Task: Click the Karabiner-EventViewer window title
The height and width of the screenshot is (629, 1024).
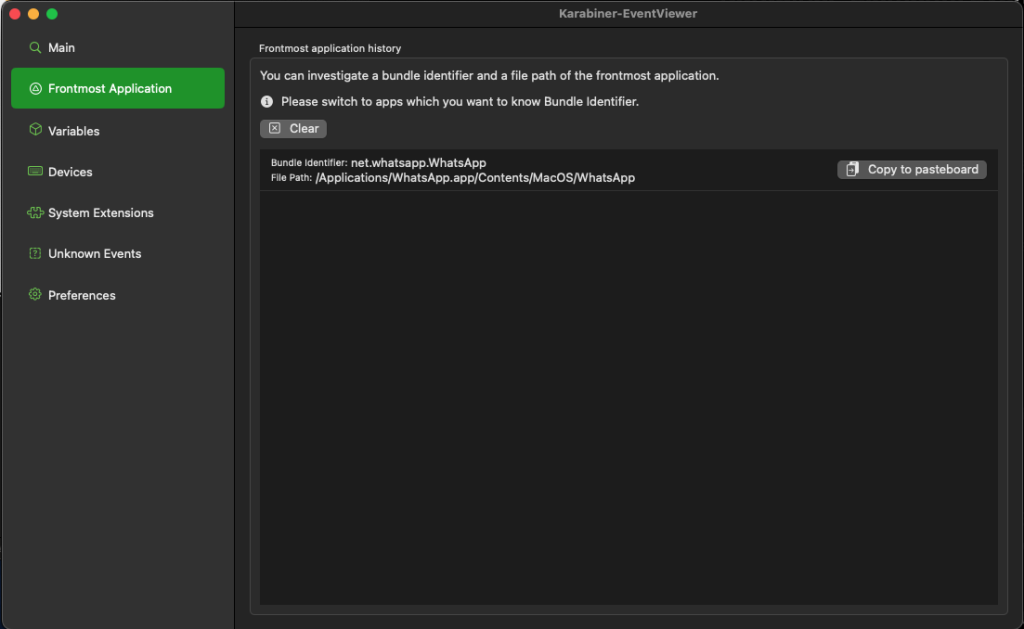Action: 629,13
